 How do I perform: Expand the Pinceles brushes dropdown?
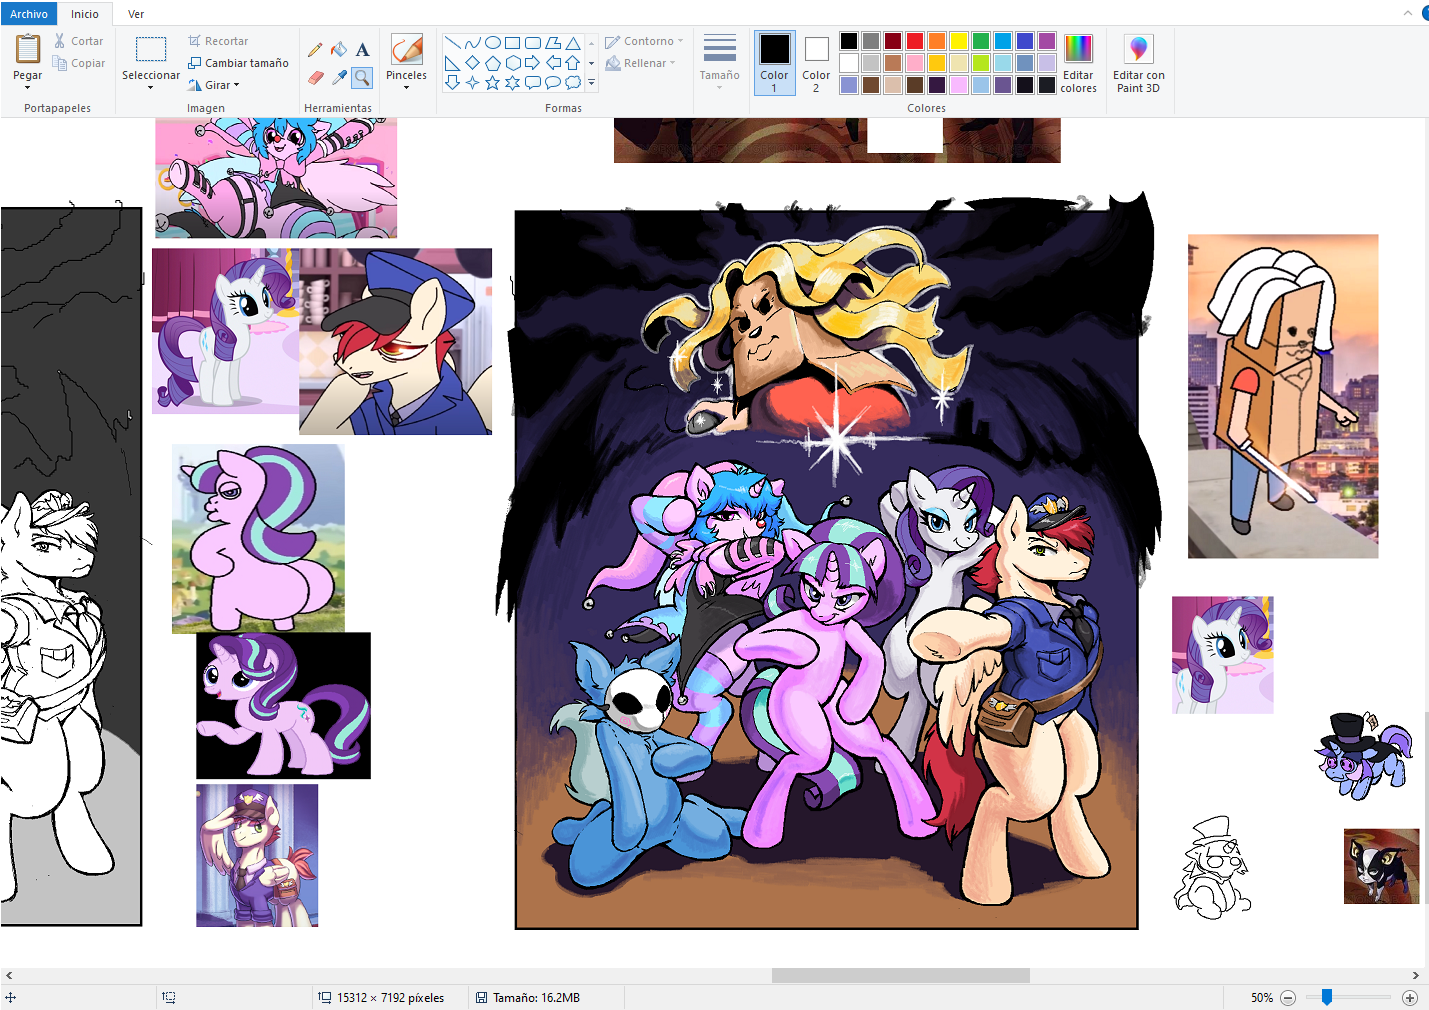406,87
